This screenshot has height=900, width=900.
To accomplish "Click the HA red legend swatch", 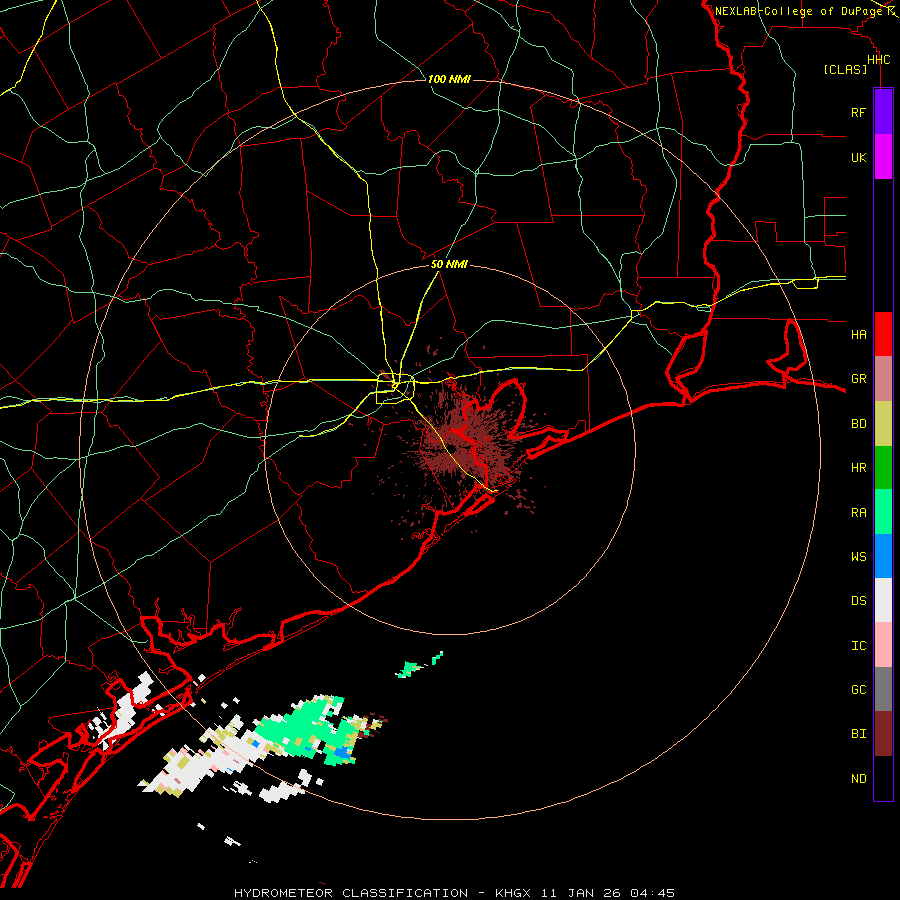I will coord(883,334).
